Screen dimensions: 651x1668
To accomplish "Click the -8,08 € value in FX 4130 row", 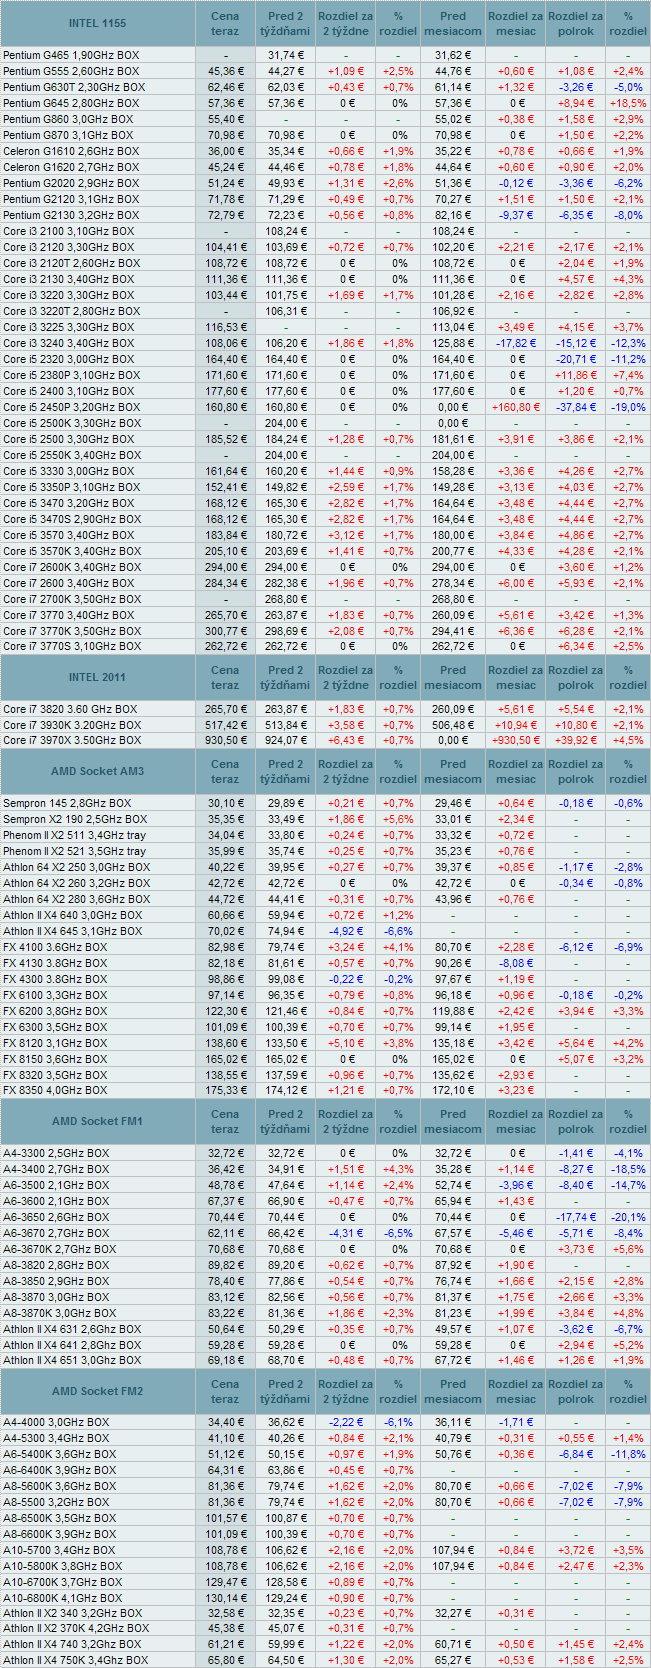I will pyautogui.click(x=516, y=963).
